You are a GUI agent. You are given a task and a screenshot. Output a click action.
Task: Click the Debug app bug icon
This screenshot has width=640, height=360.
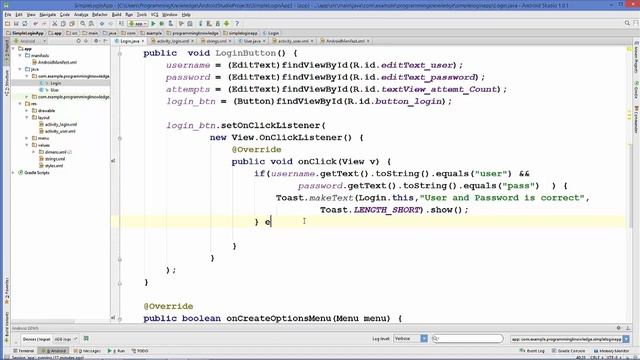click(162, 24)
